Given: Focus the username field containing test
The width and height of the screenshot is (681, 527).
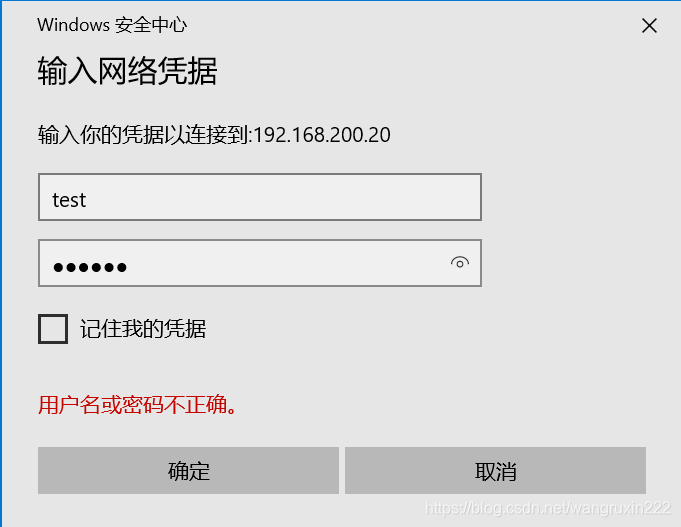Looking at the screenshot, I should coord(260,197).
